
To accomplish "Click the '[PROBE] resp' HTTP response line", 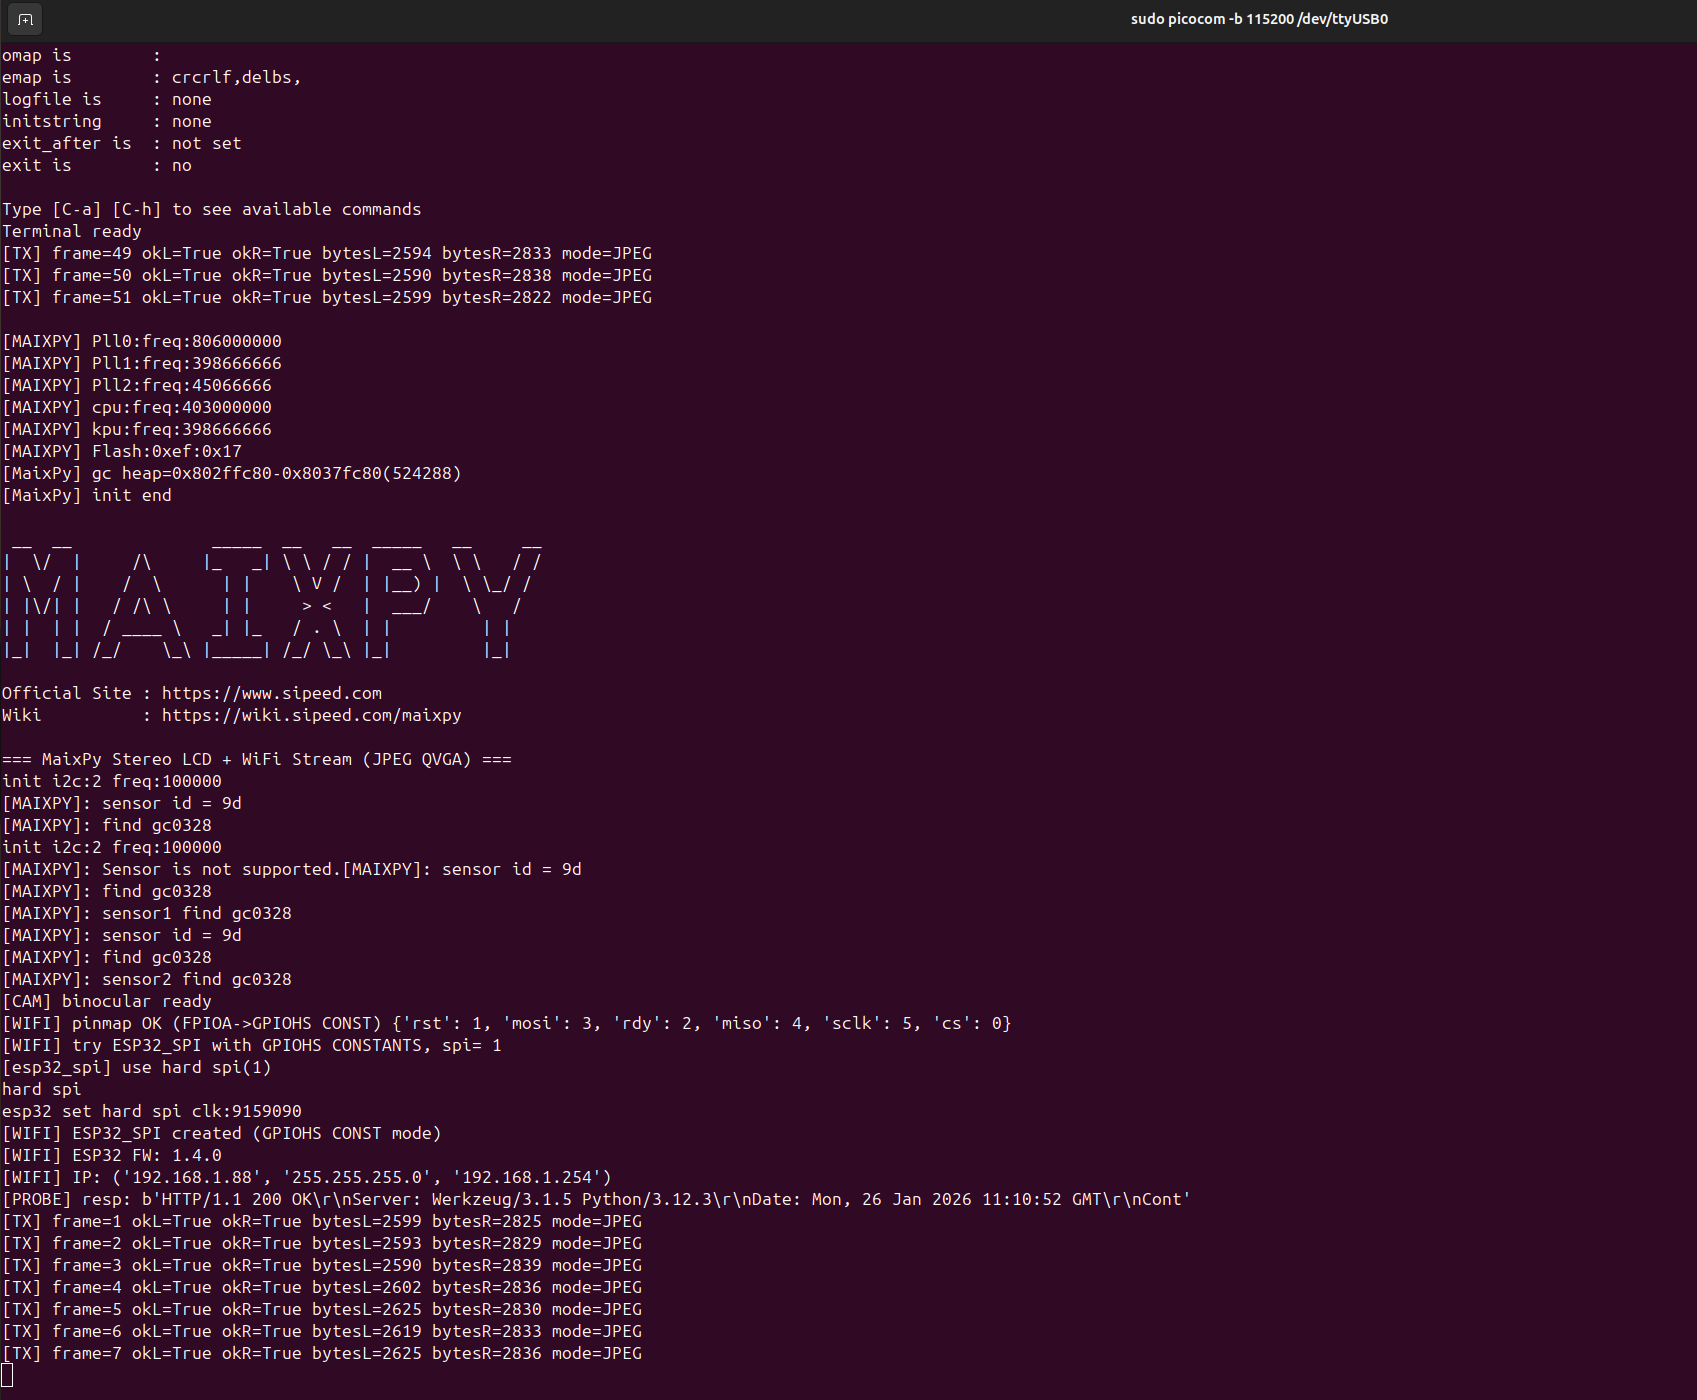I will coord(595,1199).
